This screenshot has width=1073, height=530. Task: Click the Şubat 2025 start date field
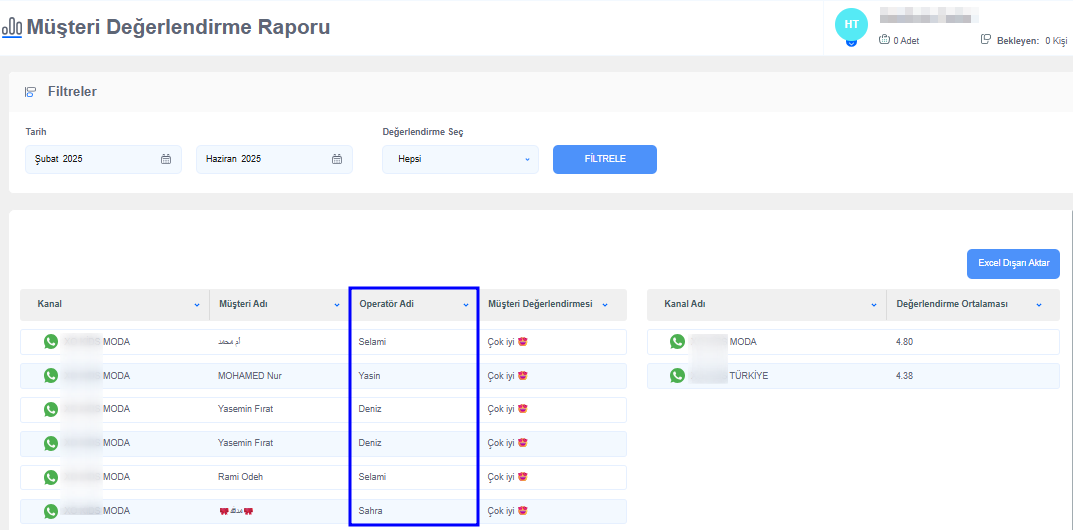(x=103, y=159)
